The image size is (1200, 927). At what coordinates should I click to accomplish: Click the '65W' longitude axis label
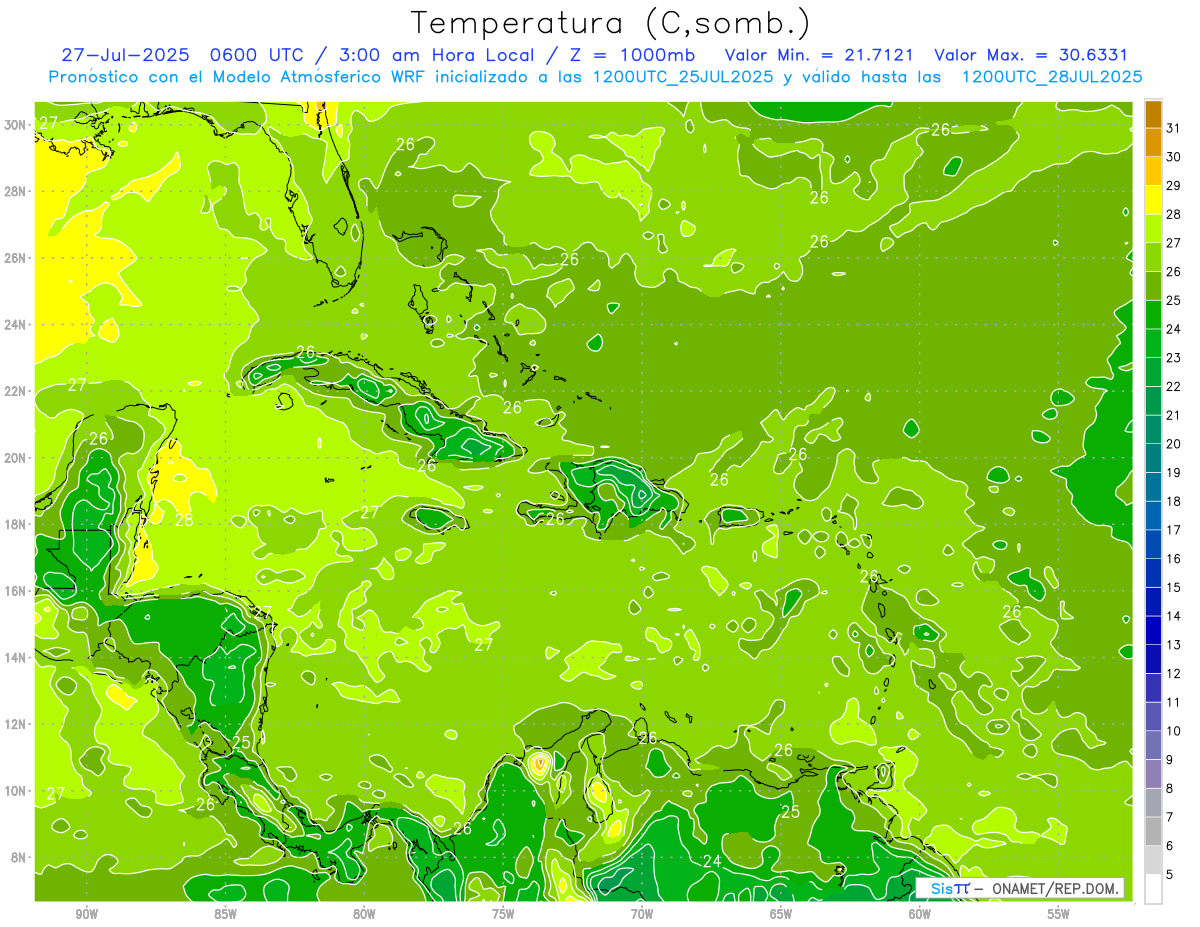point(781,914)
